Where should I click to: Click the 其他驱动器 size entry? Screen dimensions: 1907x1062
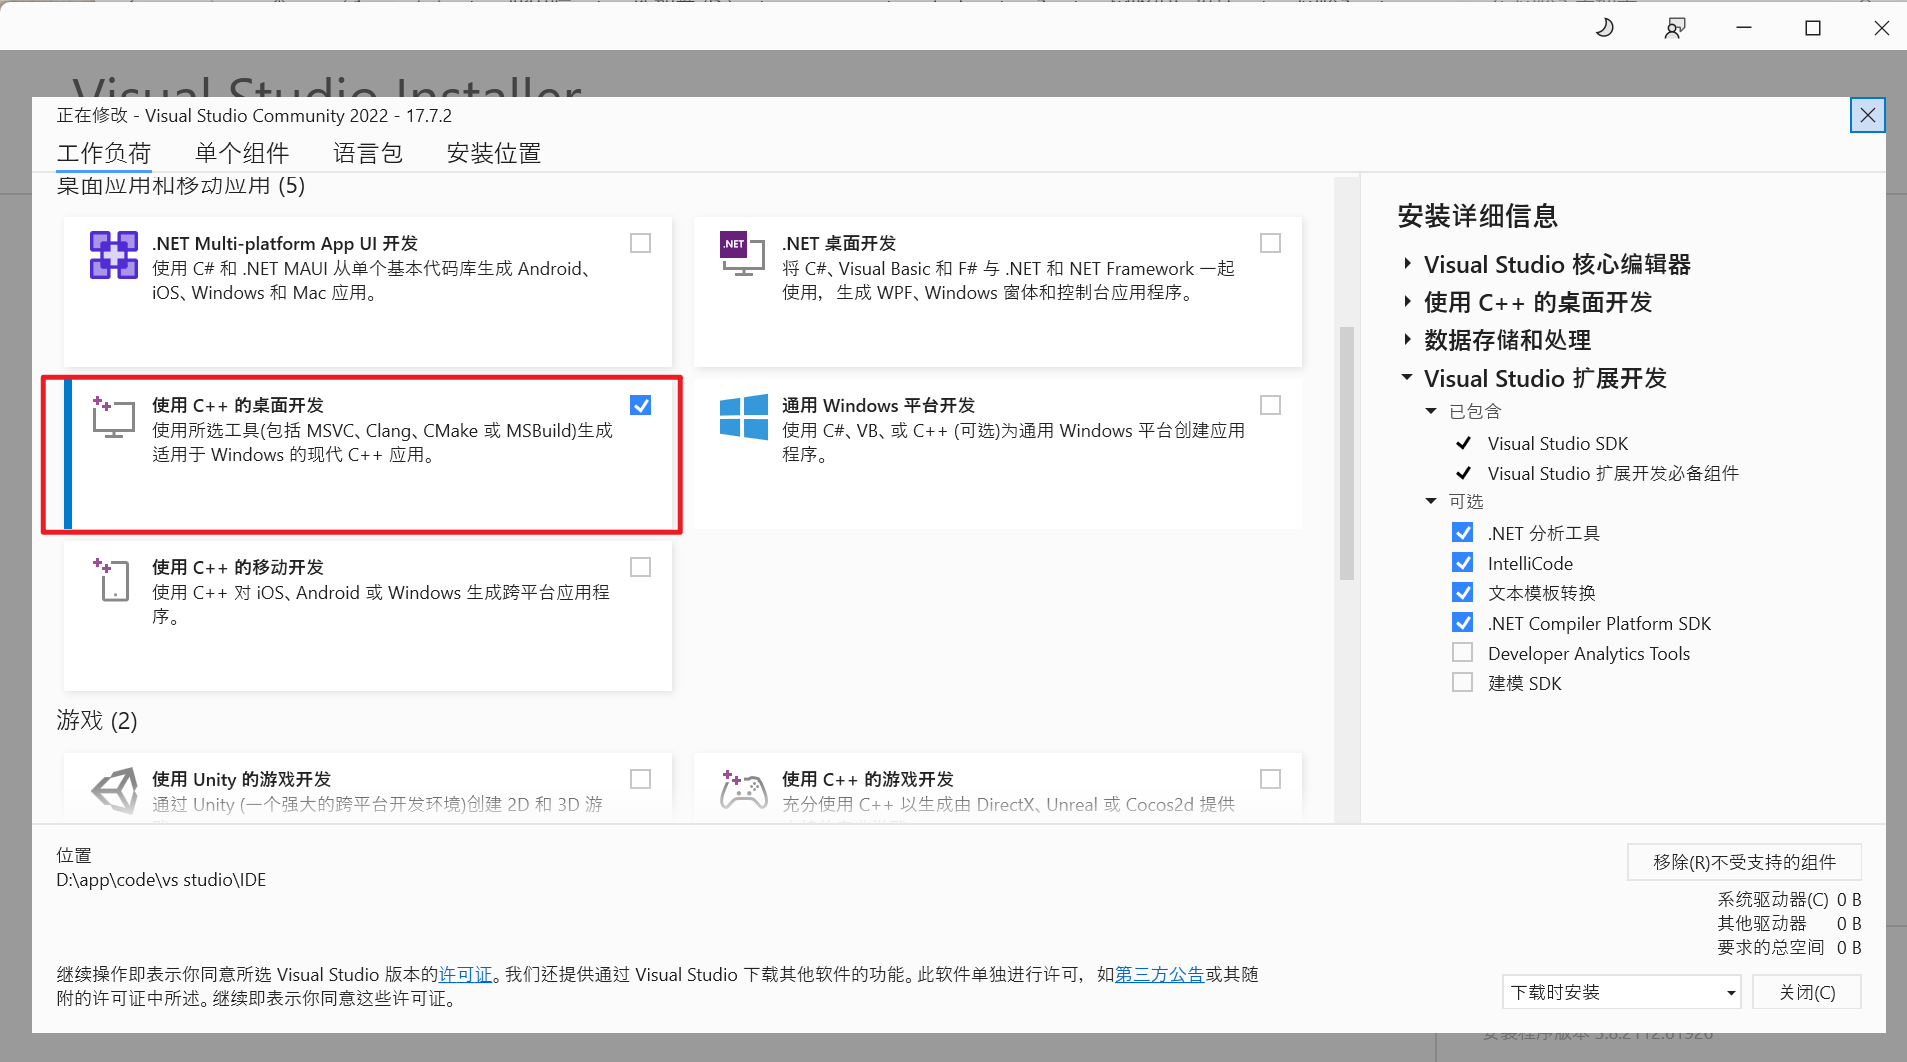1789,923
